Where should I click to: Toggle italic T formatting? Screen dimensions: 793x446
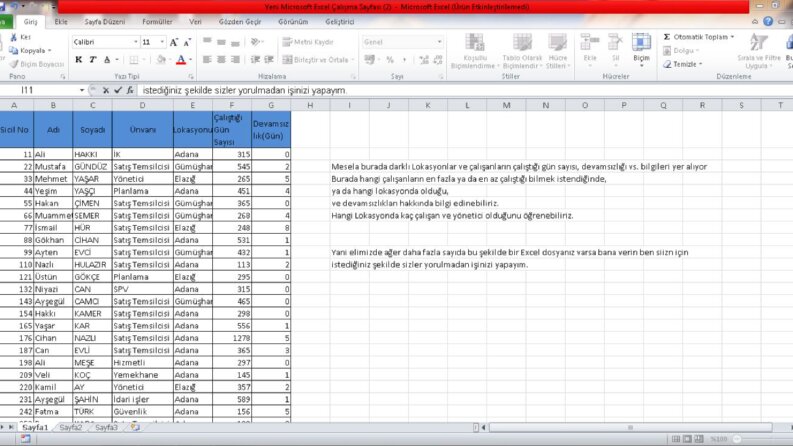point(93,60)
